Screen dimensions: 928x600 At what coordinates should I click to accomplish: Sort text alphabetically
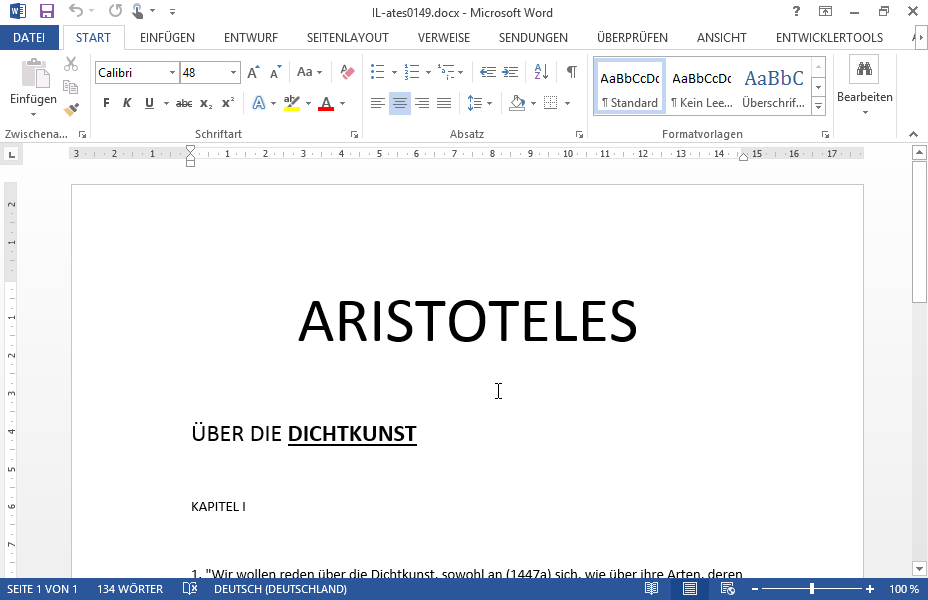tap(541, 72)
